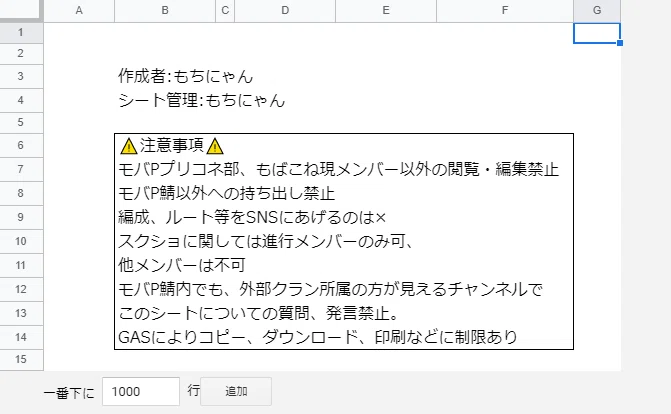Select column E header
Screen dimensions: 671x414
(x=386, y=11)
